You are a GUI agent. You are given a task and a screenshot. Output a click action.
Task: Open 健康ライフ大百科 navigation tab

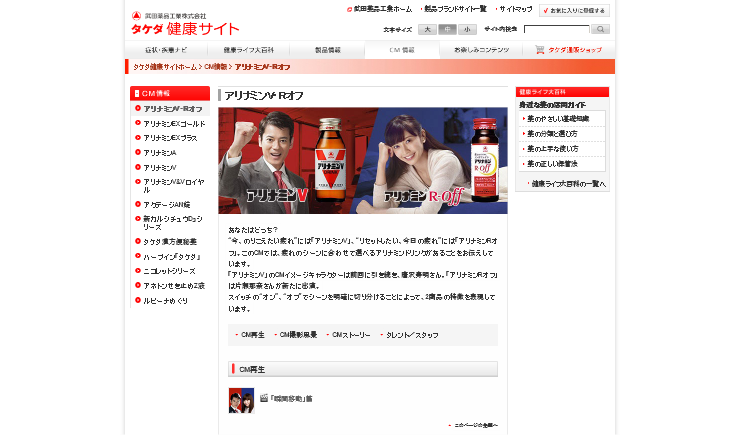coord(249,50)
